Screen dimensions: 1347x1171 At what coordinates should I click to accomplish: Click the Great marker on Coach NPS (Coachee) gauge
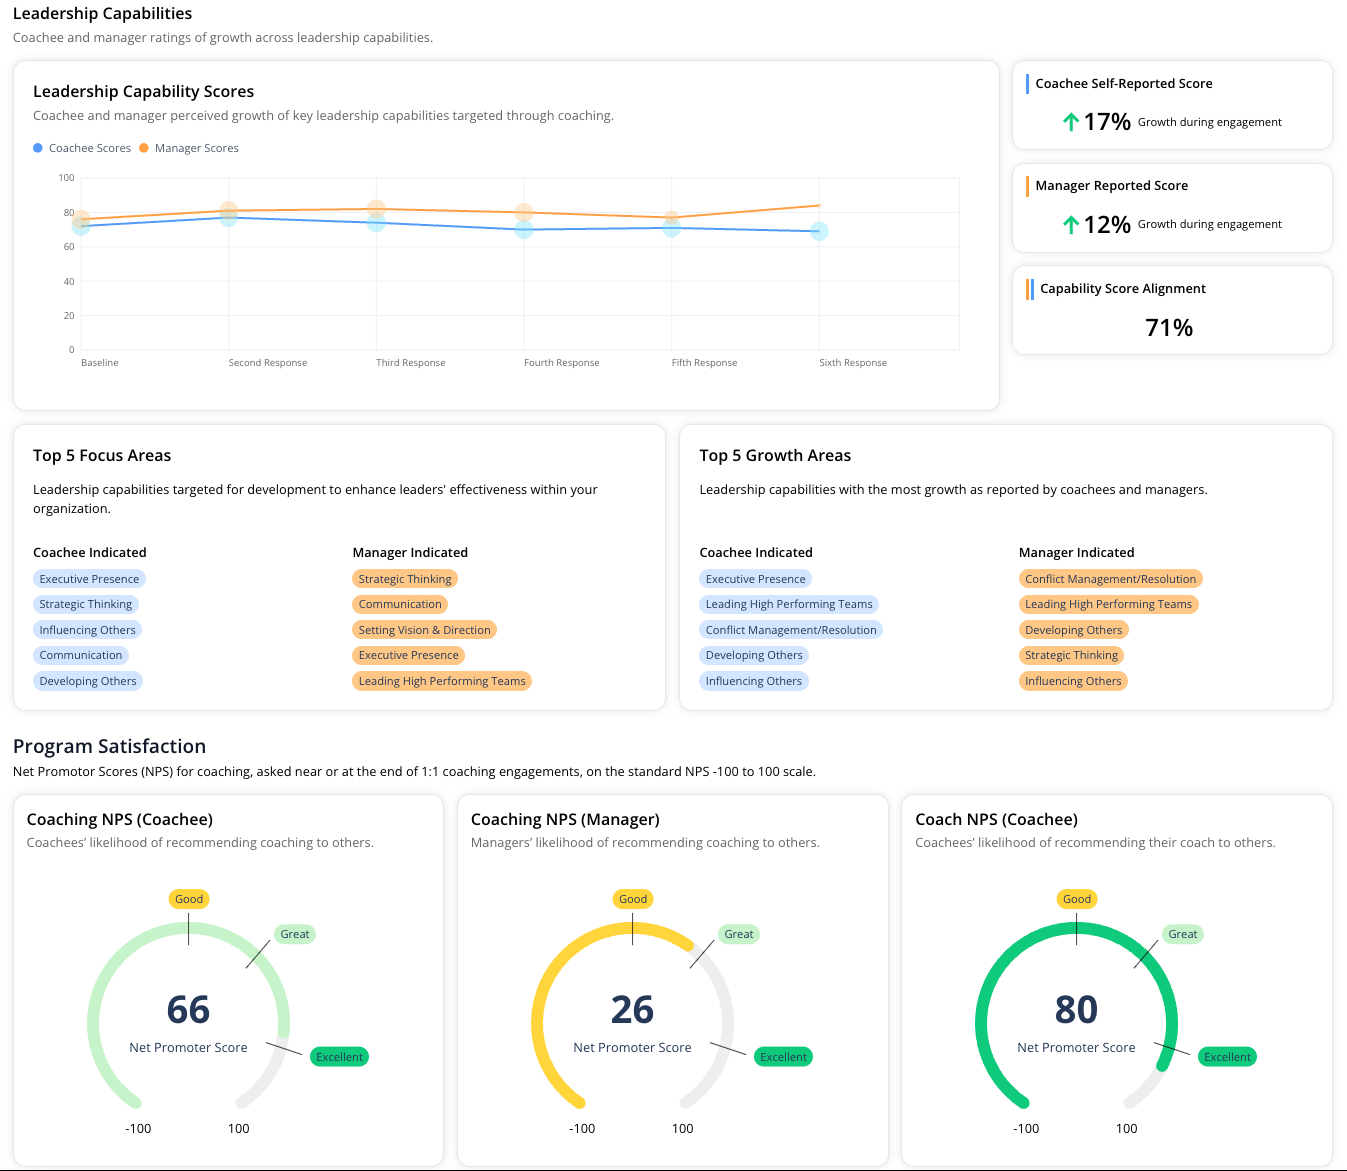click(1182, 934)
